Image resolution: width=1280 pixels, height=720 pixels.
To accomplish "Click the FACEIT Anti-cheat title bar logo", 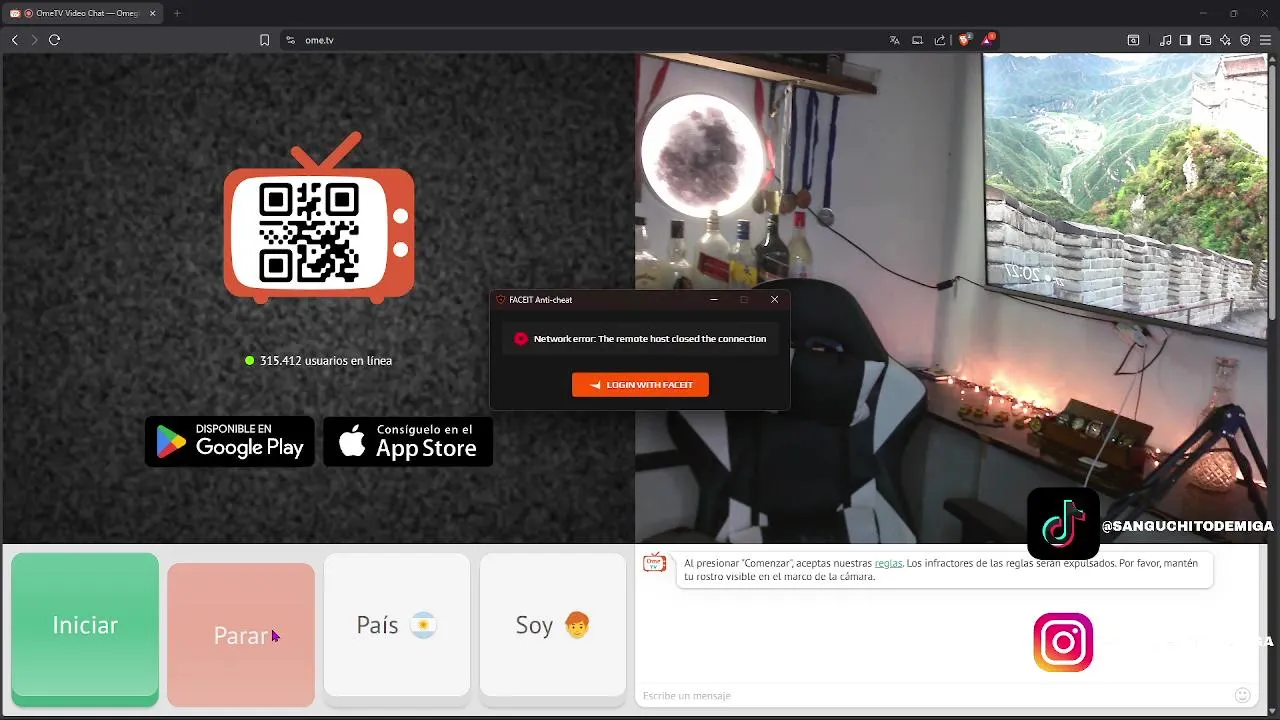I will pos(501,300).
